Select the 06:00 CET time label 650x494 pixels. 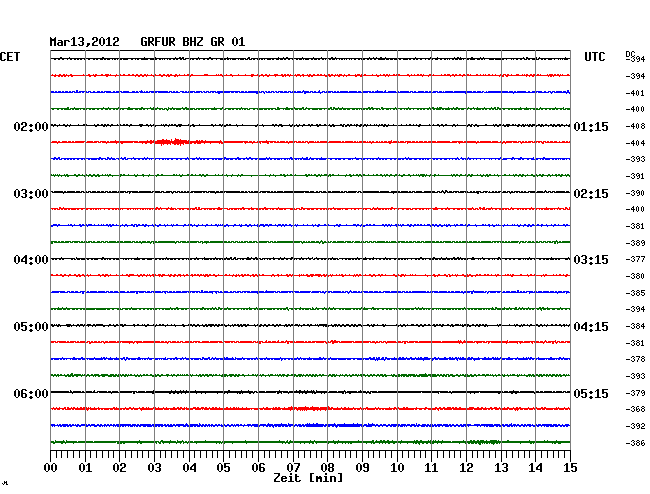(31, 393)
